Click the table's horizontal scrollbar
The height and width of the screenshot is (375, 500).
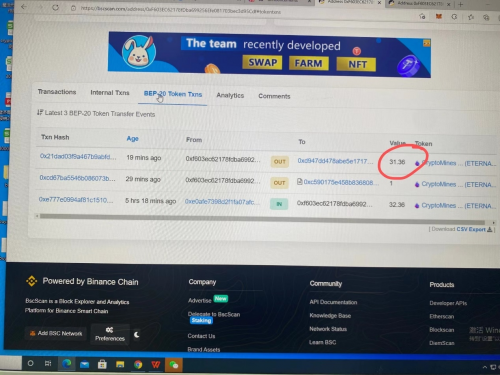262,219
